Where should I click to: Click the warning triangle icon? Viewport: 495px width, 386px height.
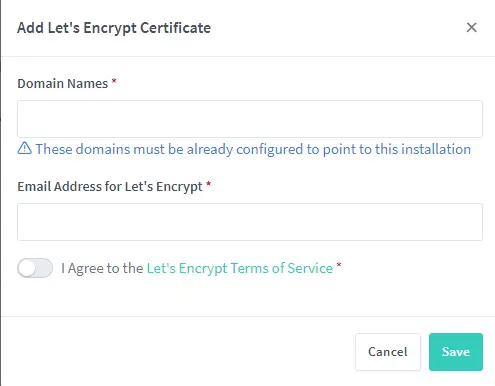tap(24, 148)
